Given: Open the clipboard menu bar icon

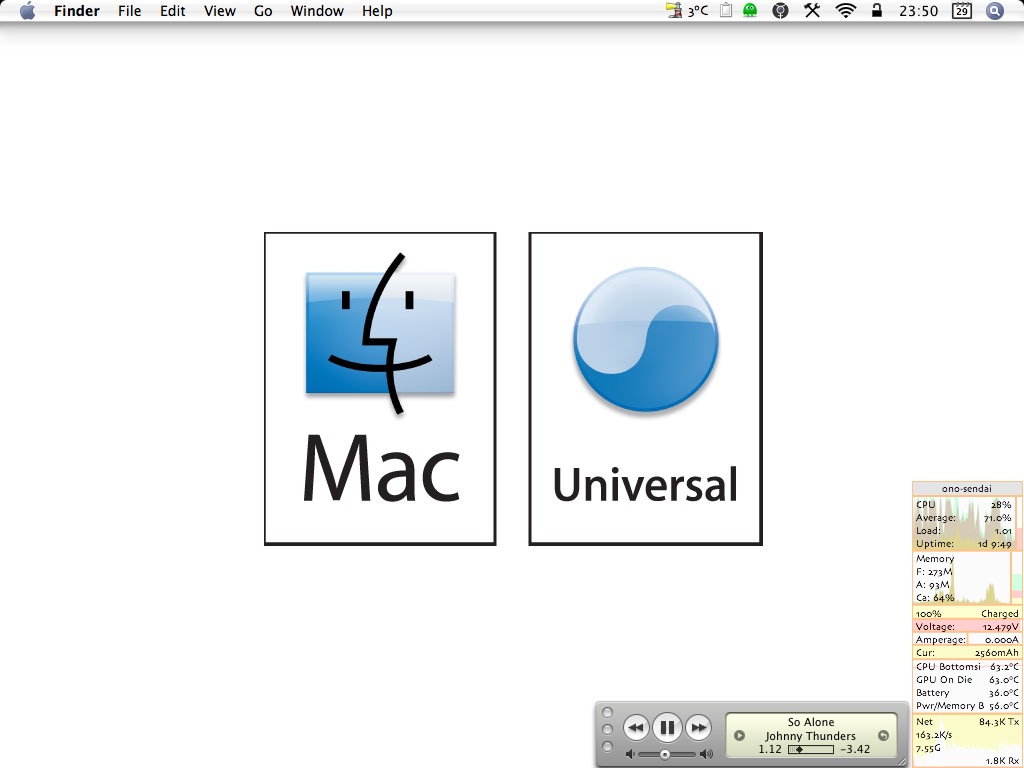Looking at the screenshot, I should 726,10.
